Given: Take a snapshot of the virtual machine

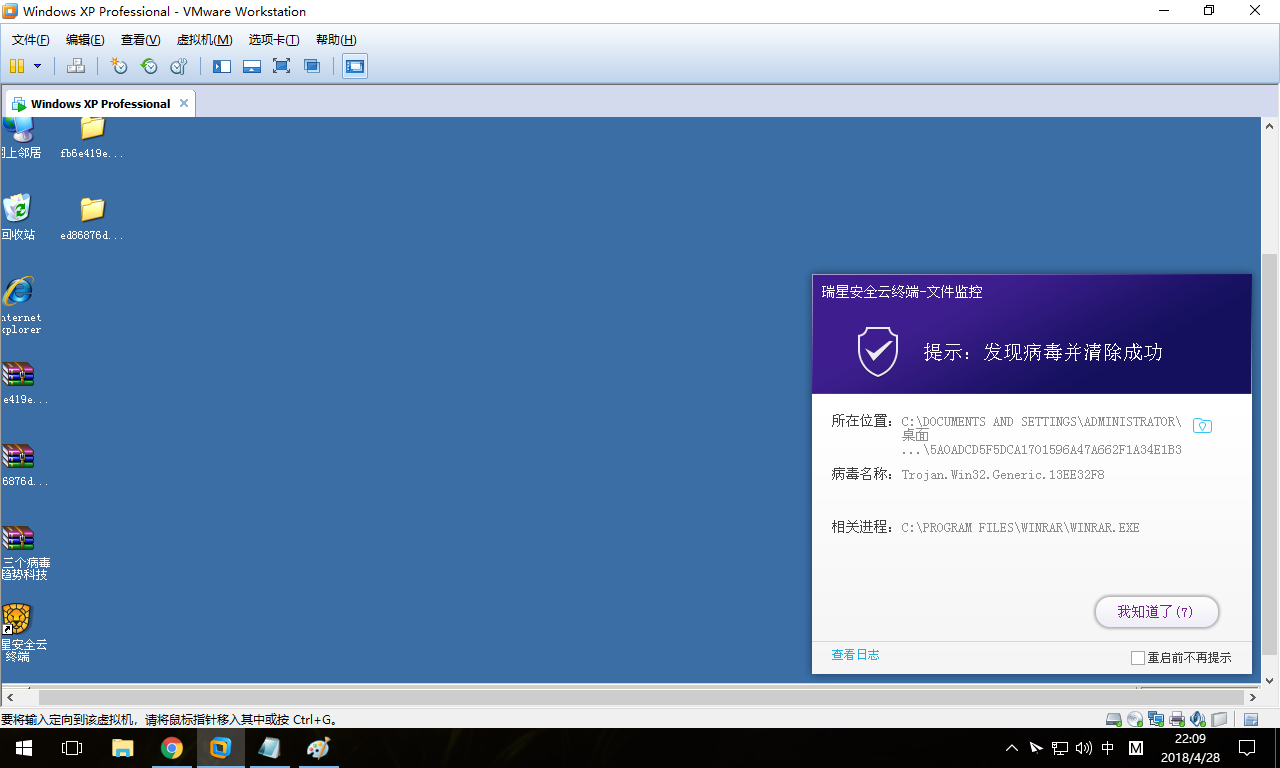Looking at the screenshot, I should [x=119, y=66].
